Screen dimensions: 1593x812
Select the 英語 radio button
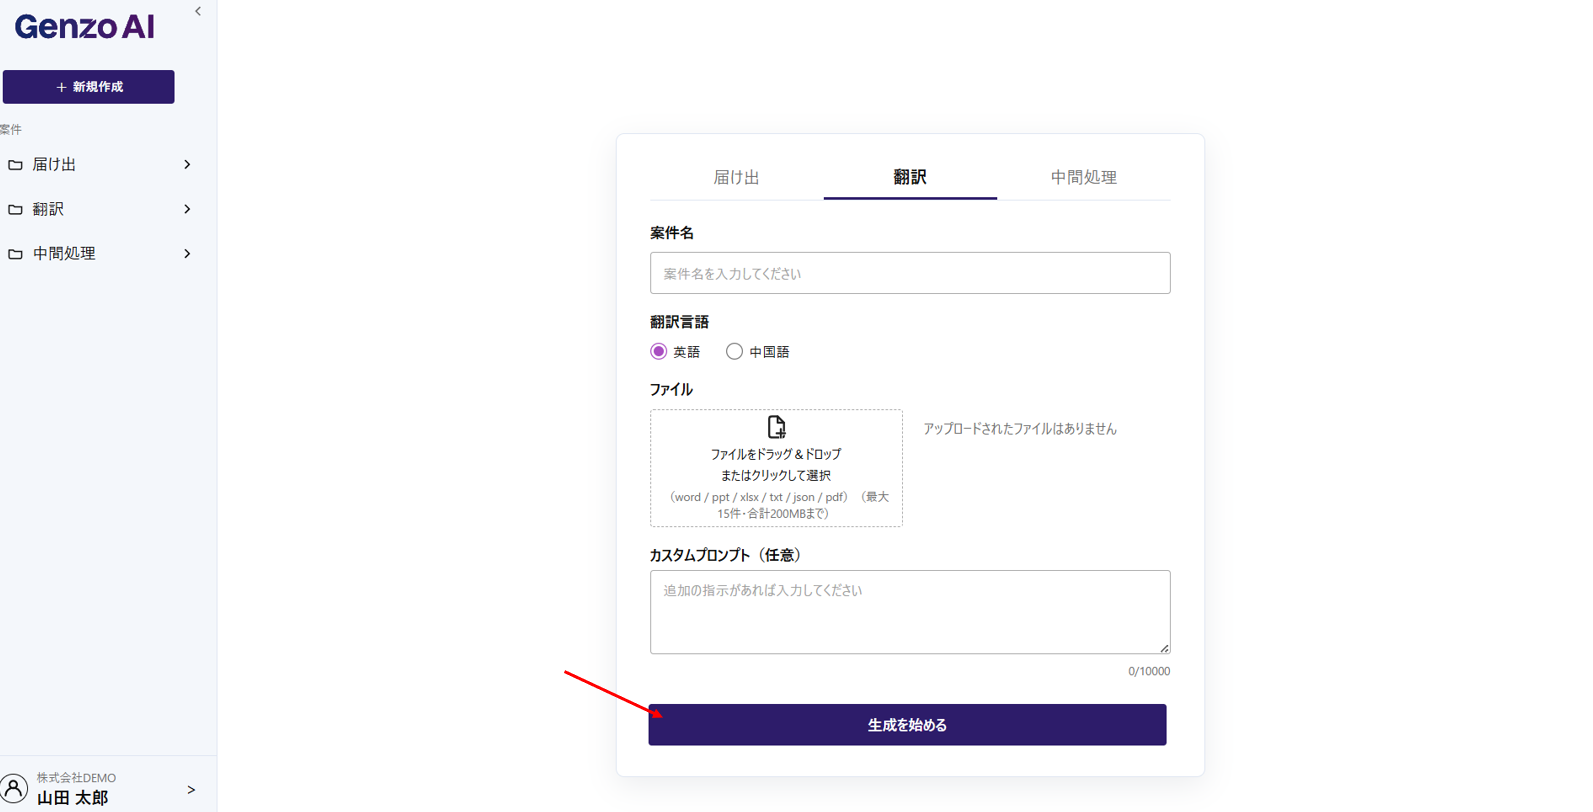[658, 351]
